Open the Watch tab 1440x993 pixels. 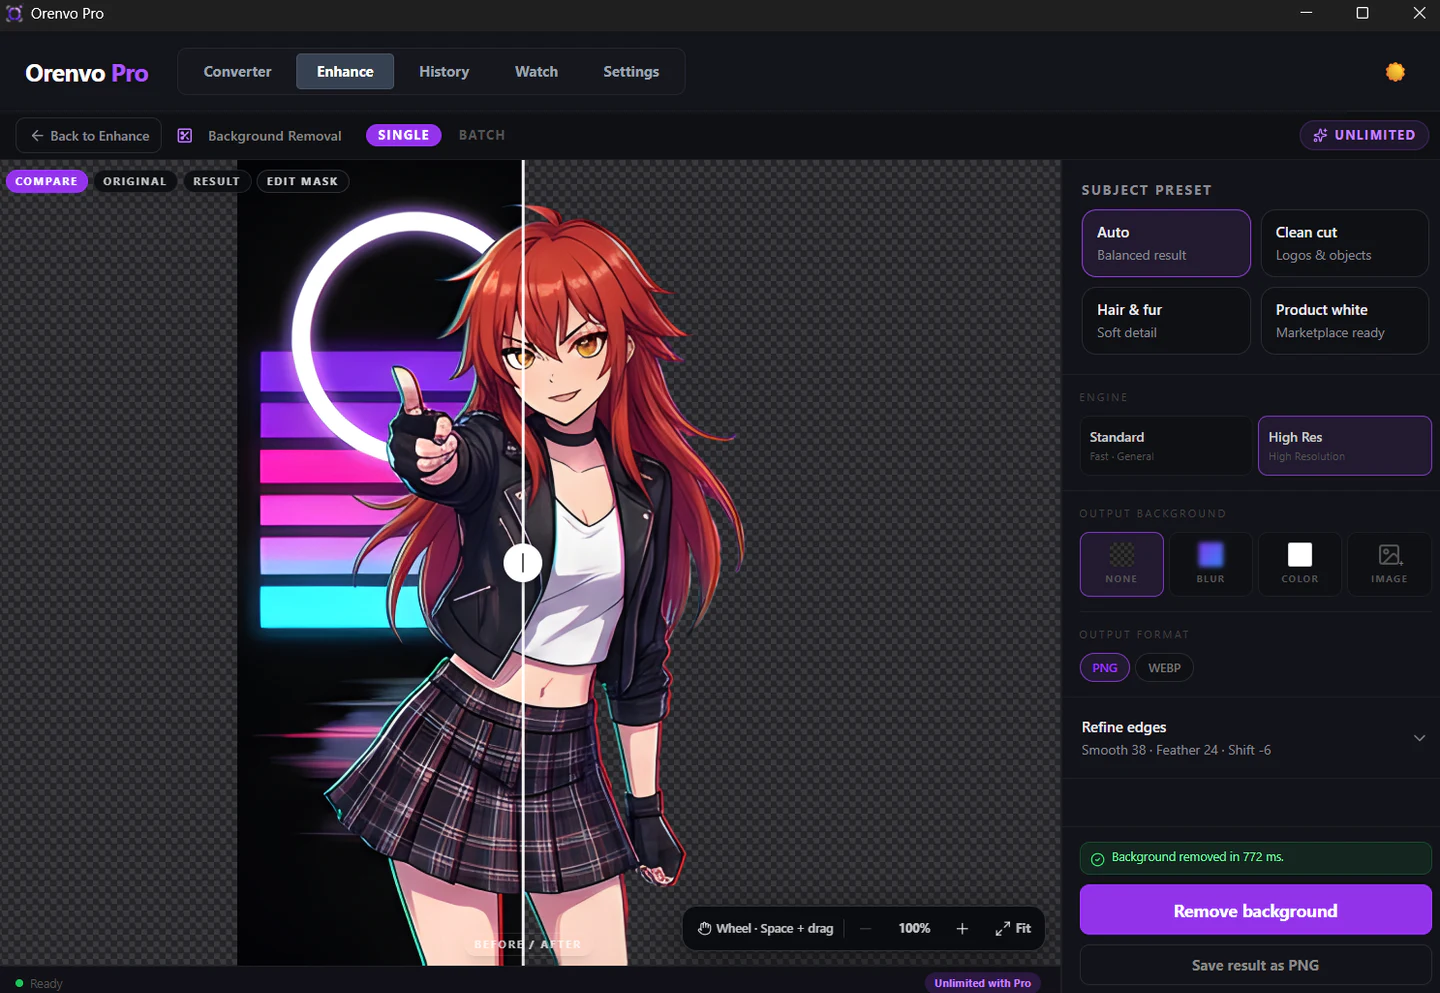tap(536, 72)
